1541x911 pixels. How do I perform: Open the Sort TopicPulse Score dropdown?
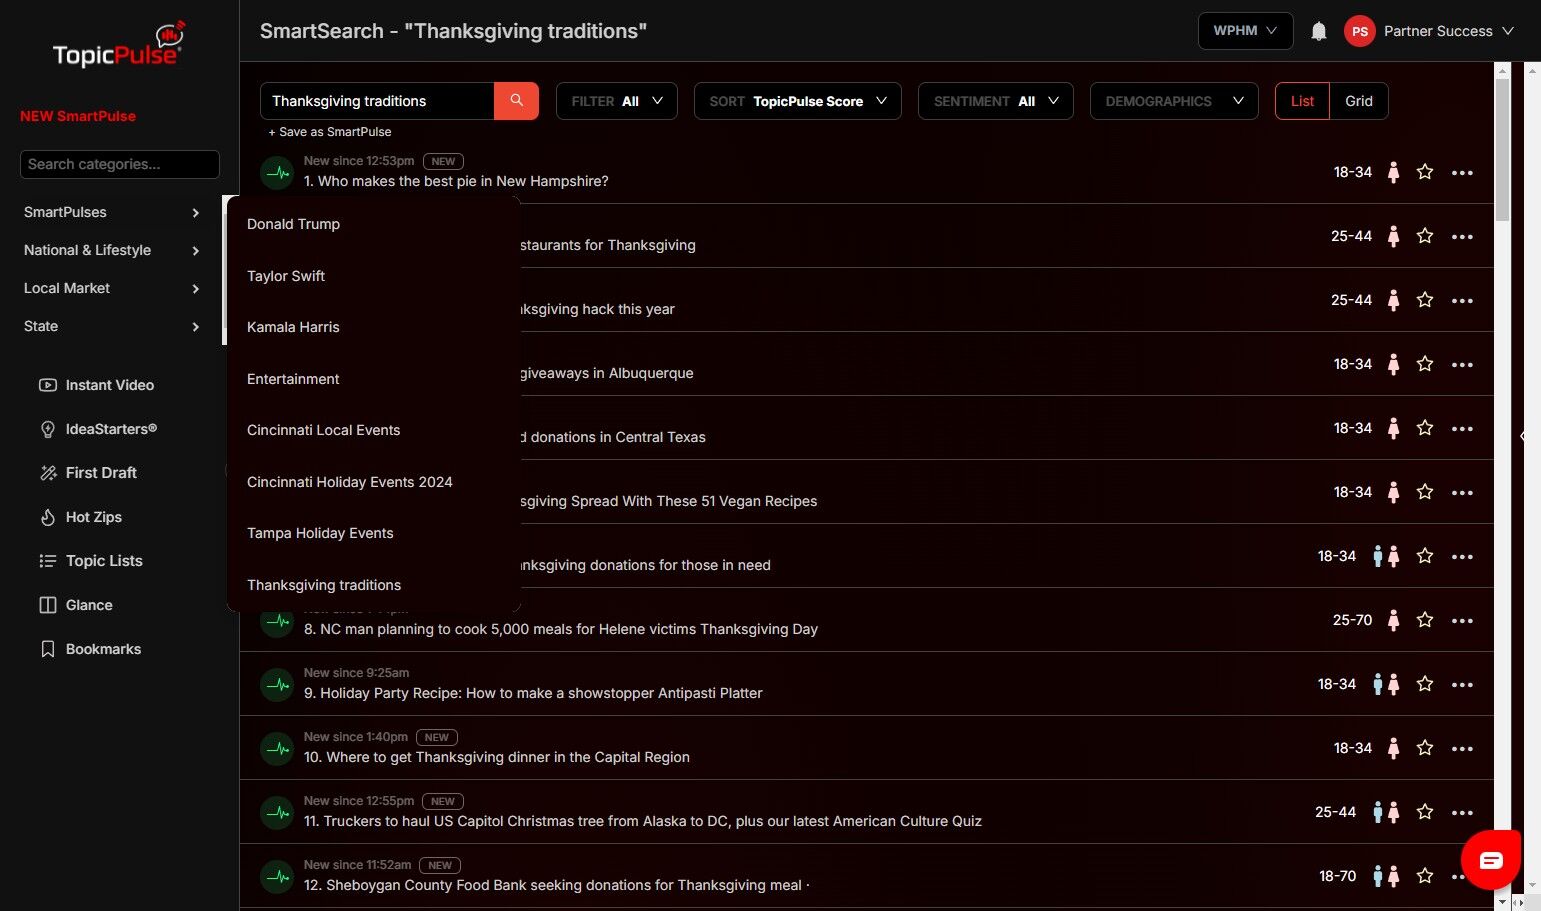797,101
